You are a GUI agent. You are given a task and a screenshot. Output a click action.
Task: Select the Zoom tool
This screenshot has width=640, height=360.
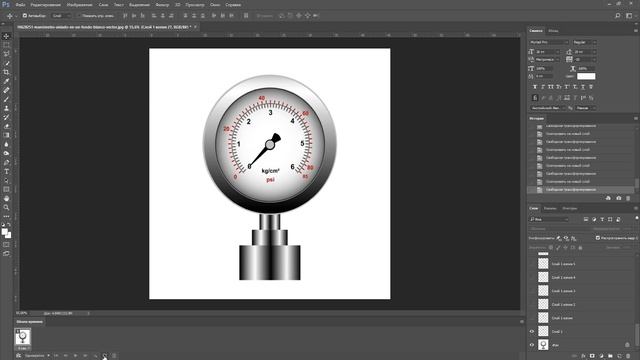[6, 207]
